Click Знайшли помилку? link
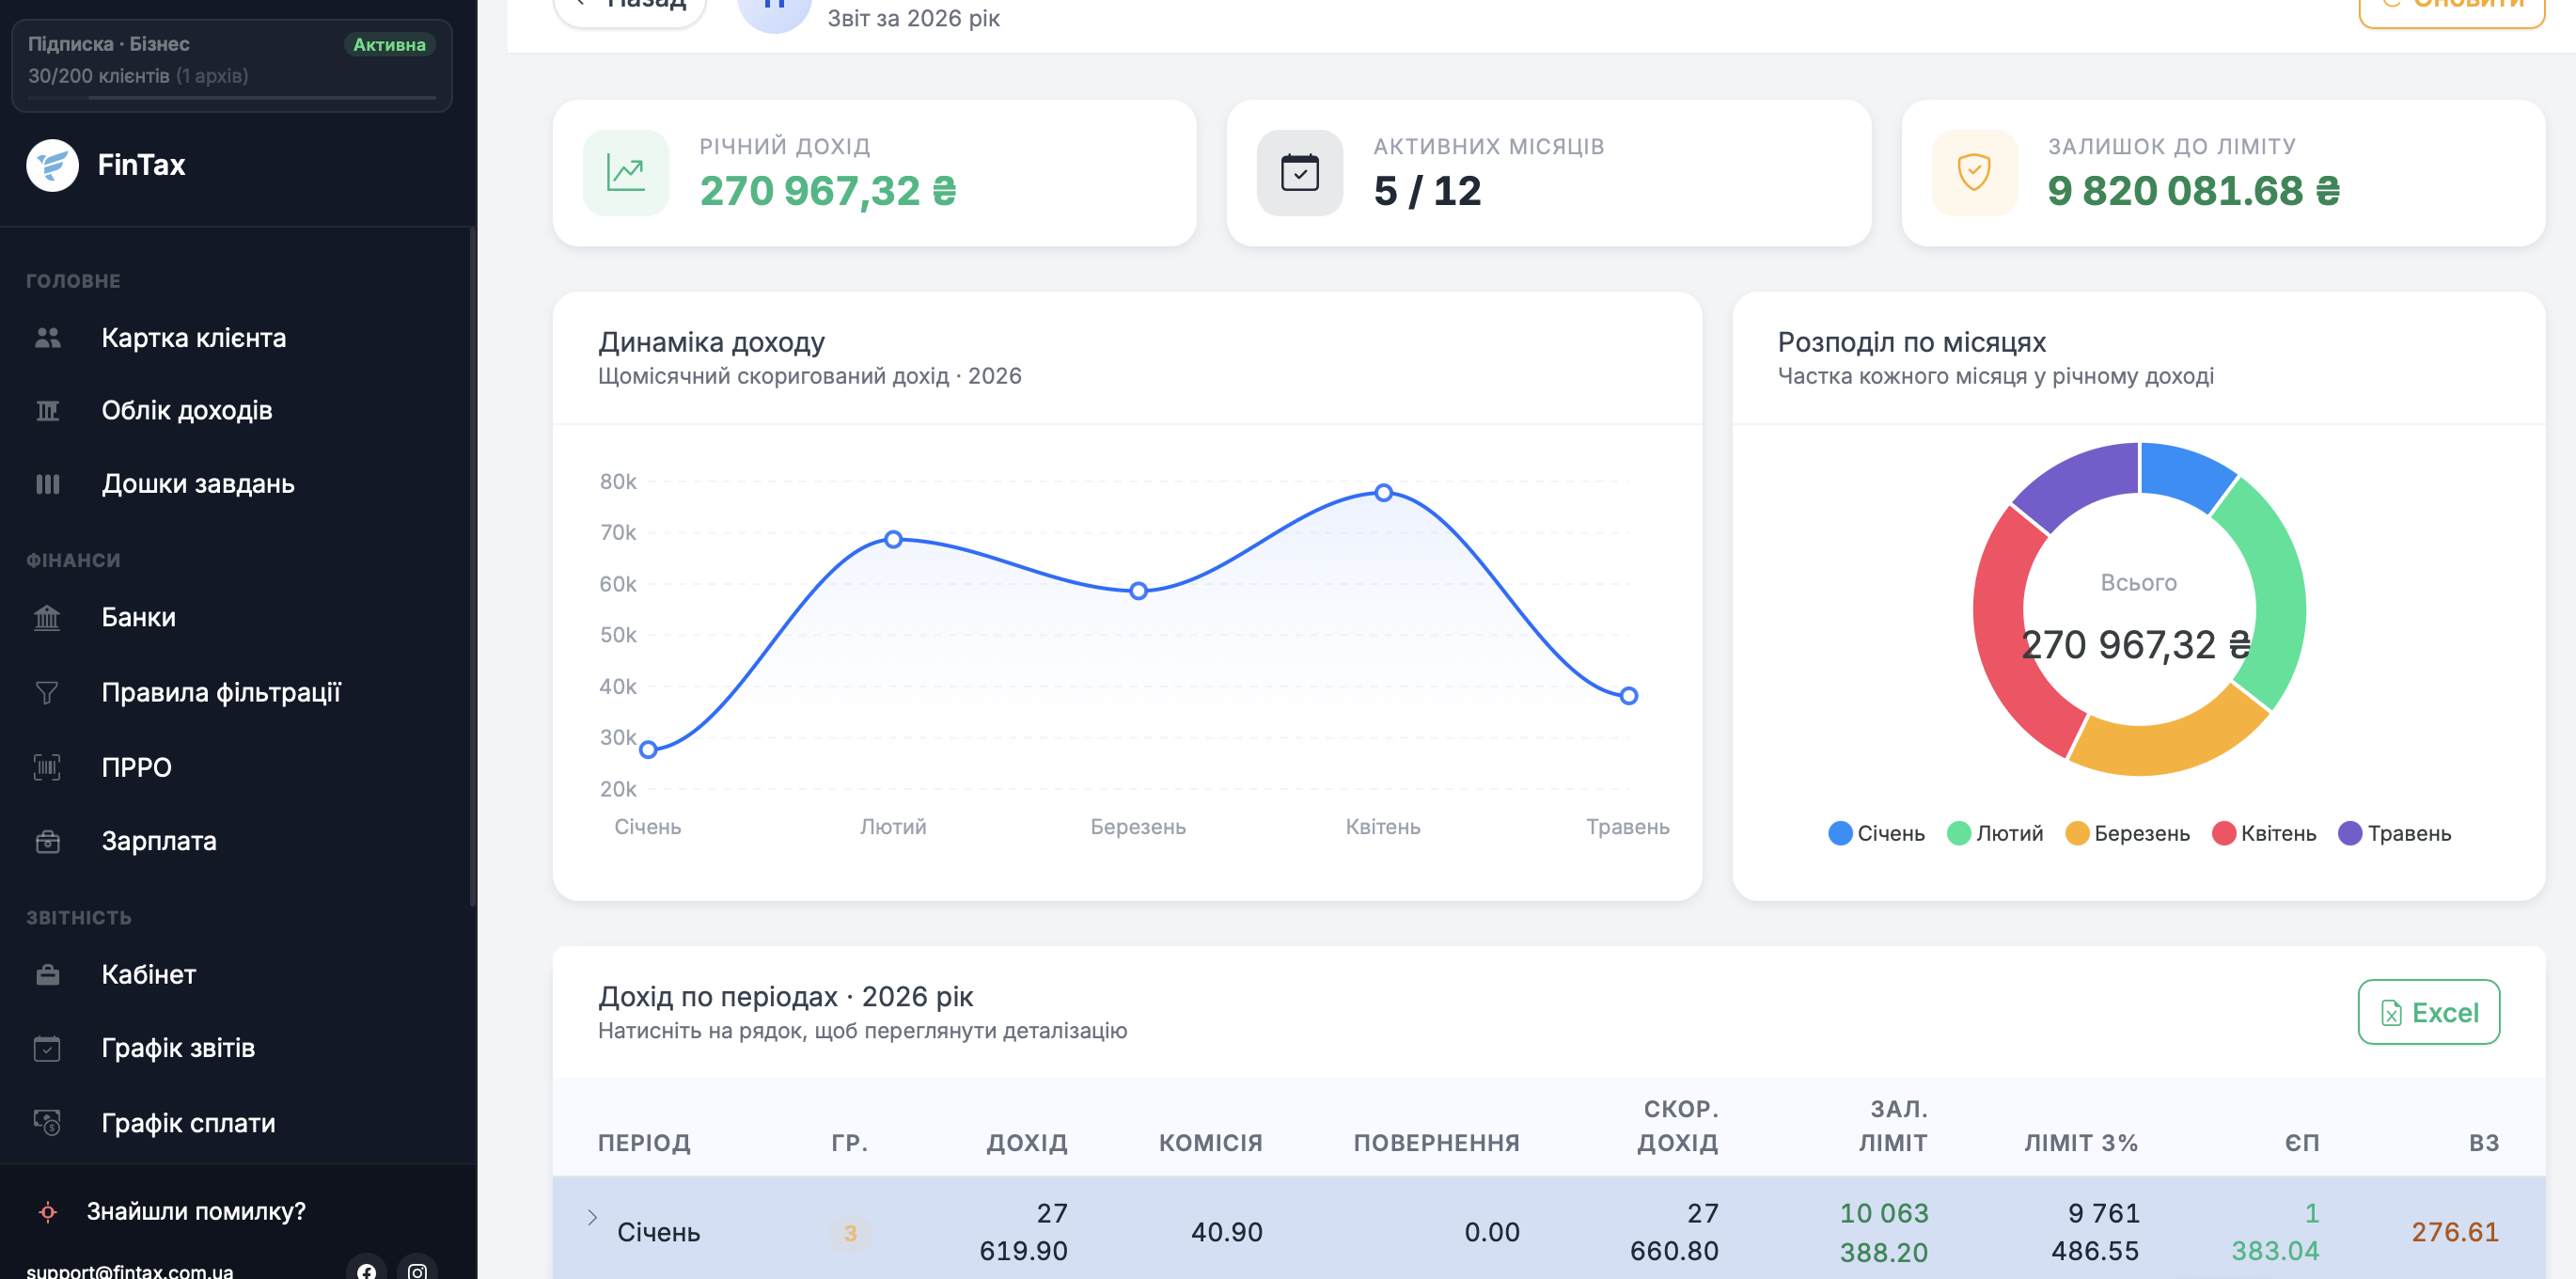 (196, 1212)
